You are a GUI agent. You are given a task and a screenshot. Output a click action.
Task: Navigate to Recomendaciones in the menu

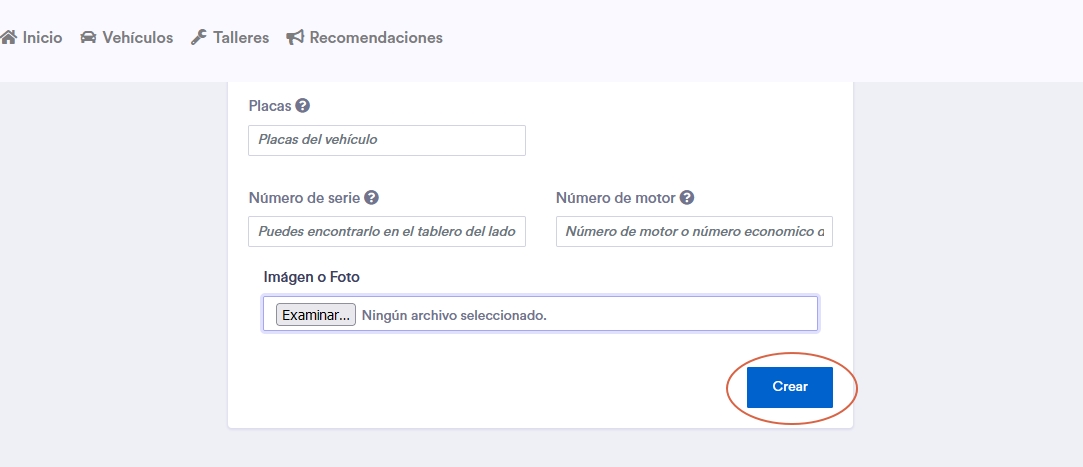[376, 38]
